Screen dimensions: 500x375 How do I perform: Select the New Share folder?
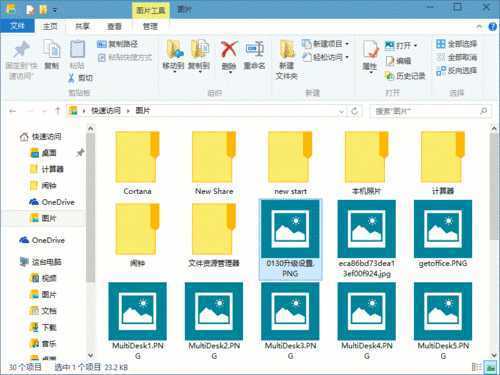coord(214,163)
